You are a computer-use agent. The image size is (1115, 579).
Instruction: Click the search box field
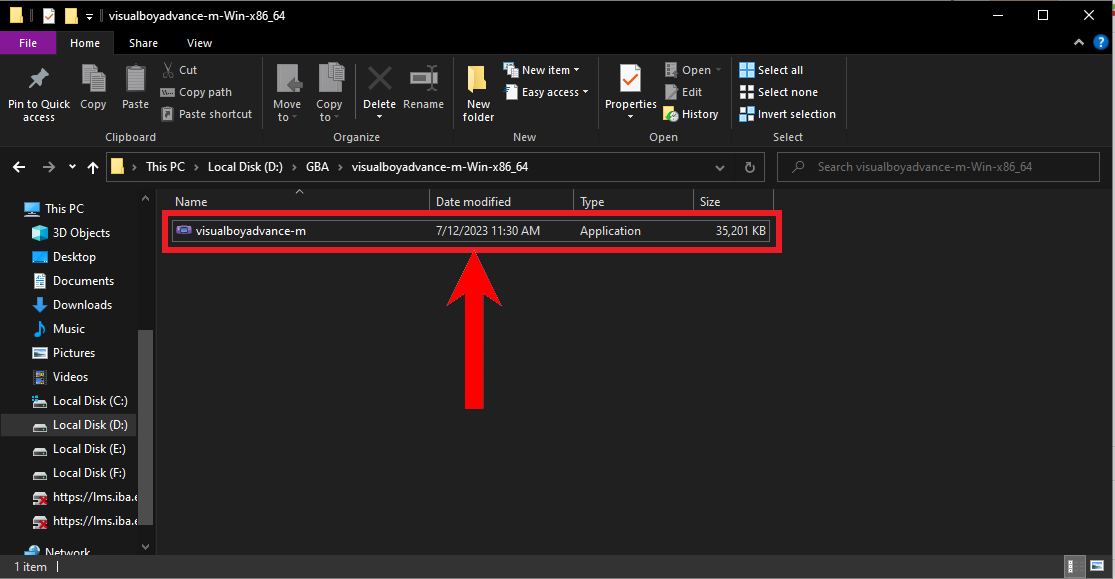(x=938, y=167)
